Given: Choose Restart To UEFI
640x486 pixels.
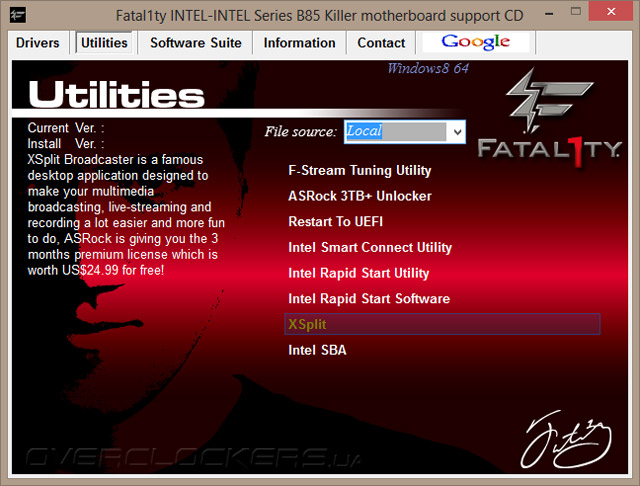Looking at the screenshot, I should 336,222.
